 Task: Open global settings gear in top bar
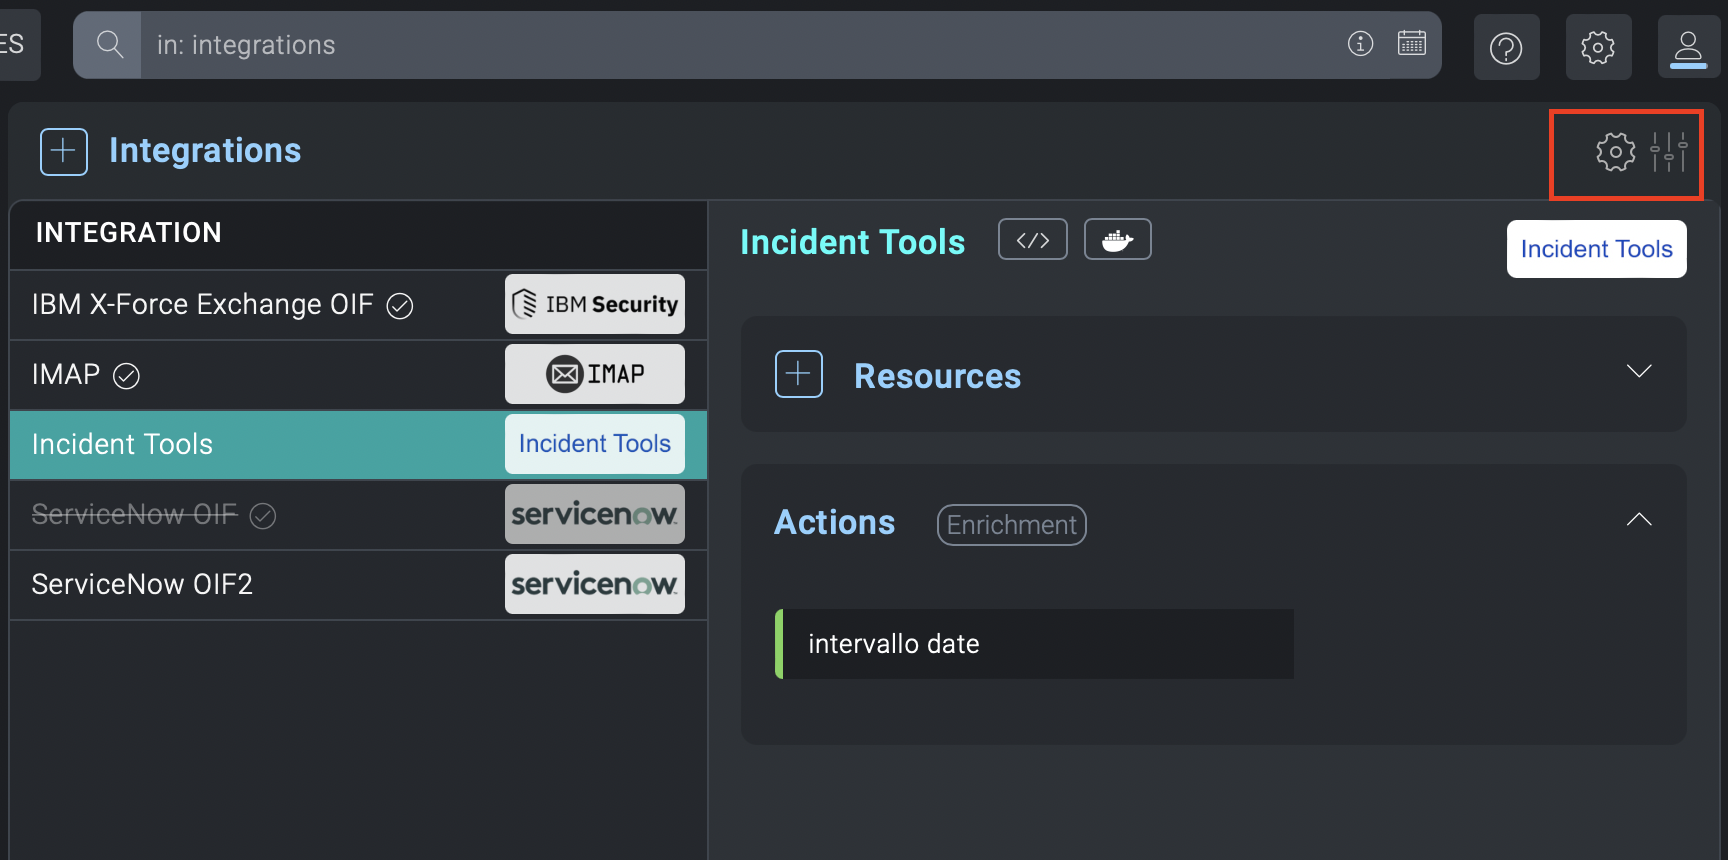(1597, 47)
